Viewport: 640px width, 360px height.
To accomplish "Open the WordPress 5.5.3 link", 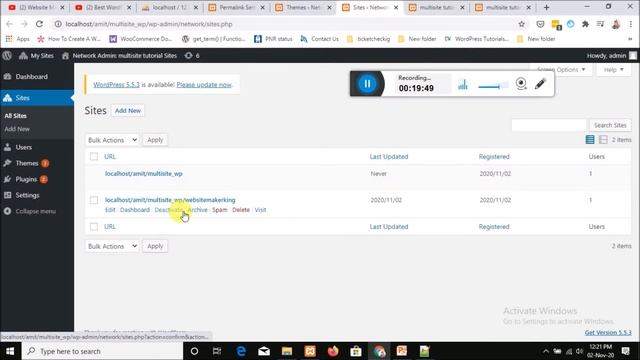I will 116,84.
